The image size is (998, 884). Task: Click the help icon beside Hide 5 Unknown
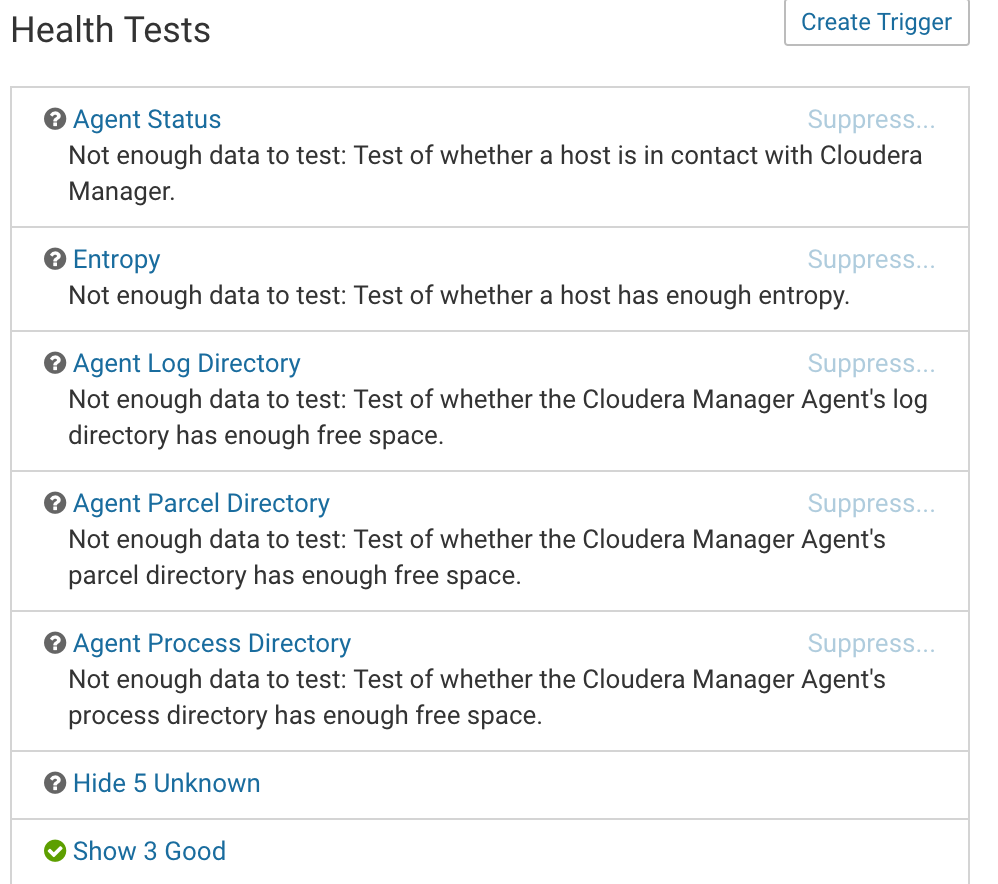pyautogui.click(x=55, y=783)
